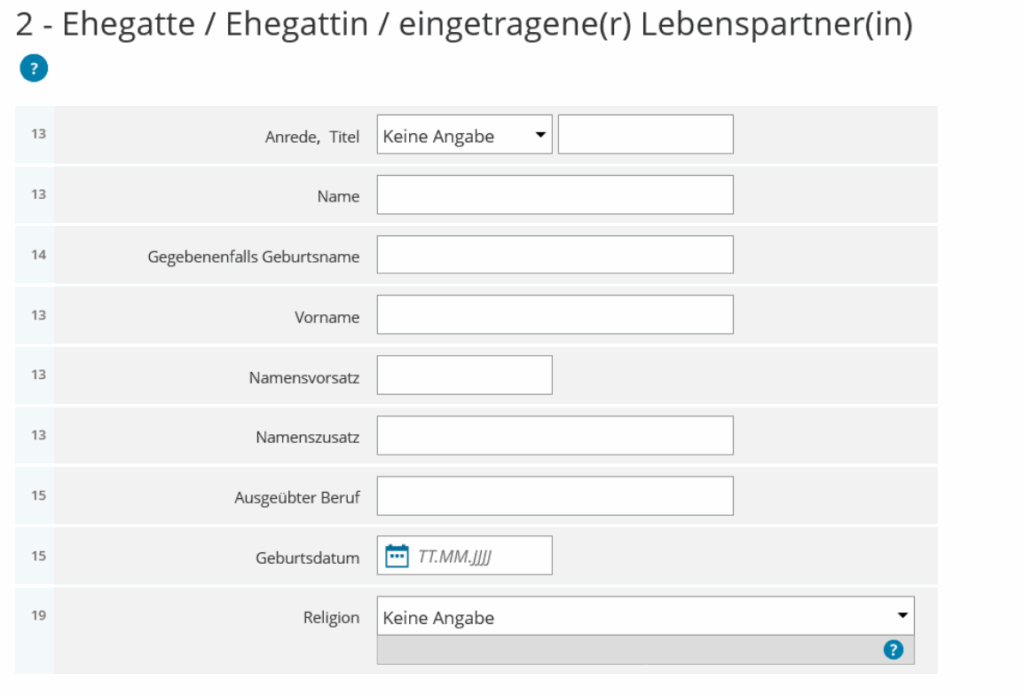Click line number 19 beside Religion

pos(38,616)
